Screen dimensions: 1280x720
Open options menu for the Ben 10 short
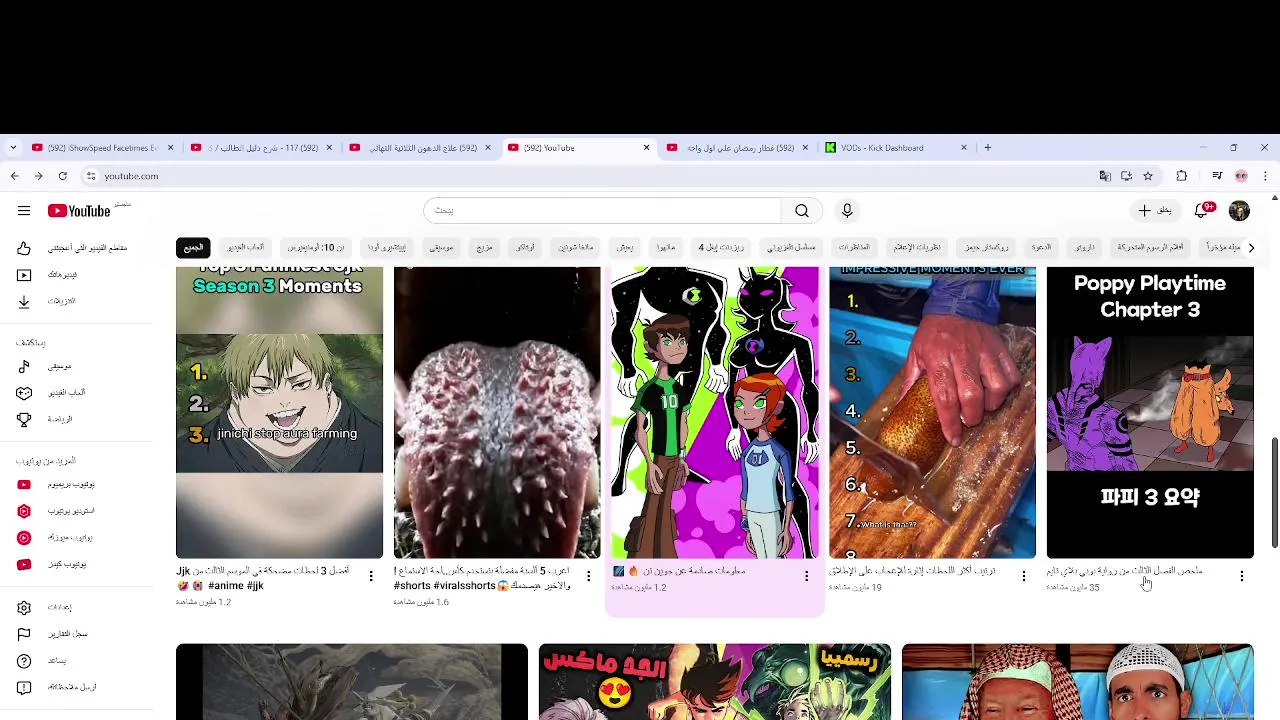tap(806, 576)
